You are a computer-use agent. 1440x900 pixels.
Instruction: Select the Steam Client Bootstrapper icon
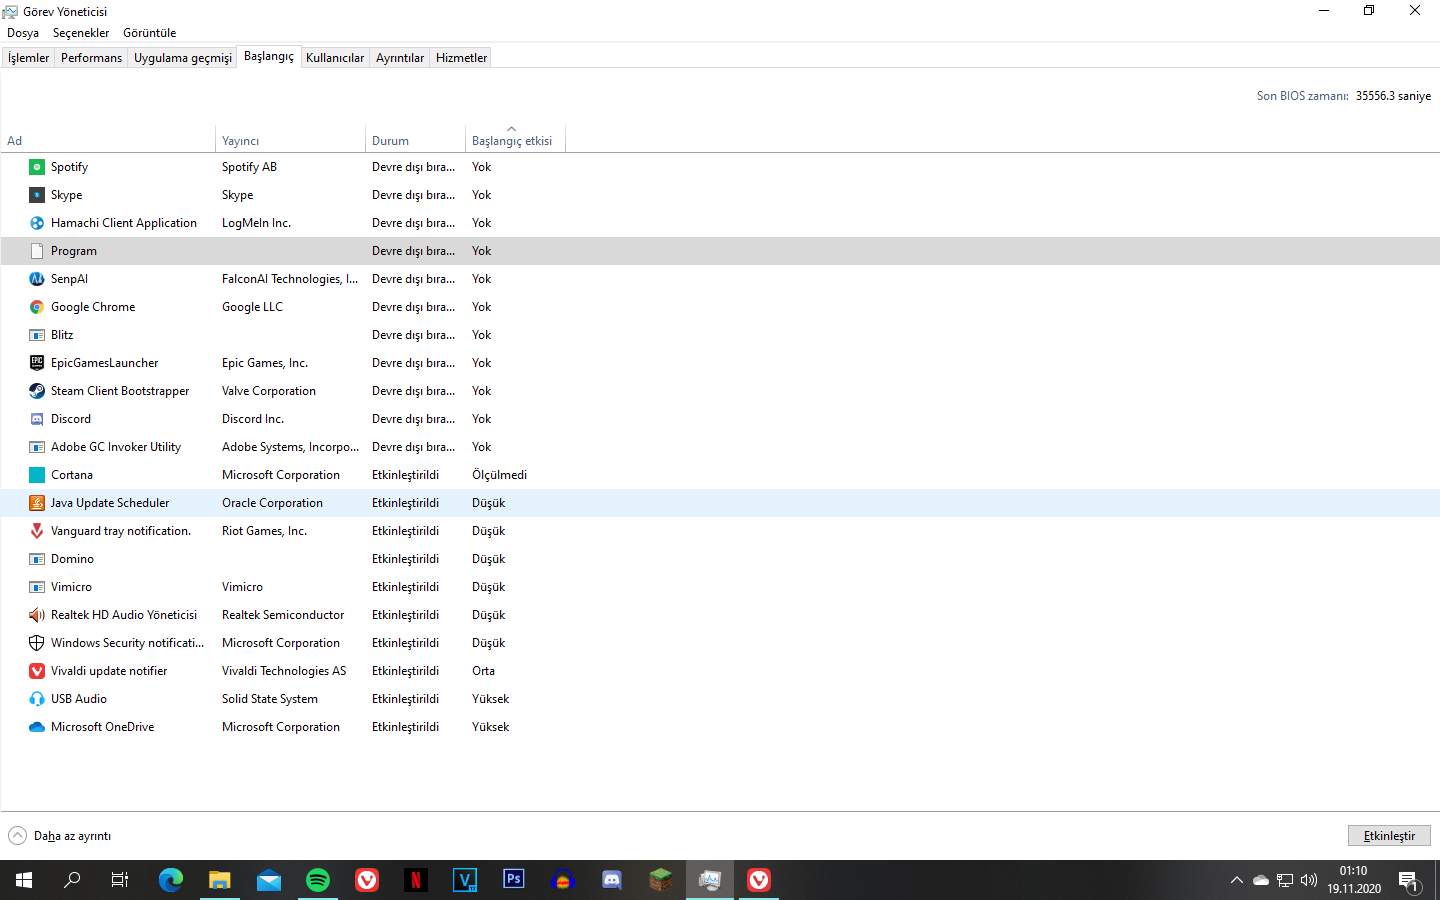(x=37, y=391)
